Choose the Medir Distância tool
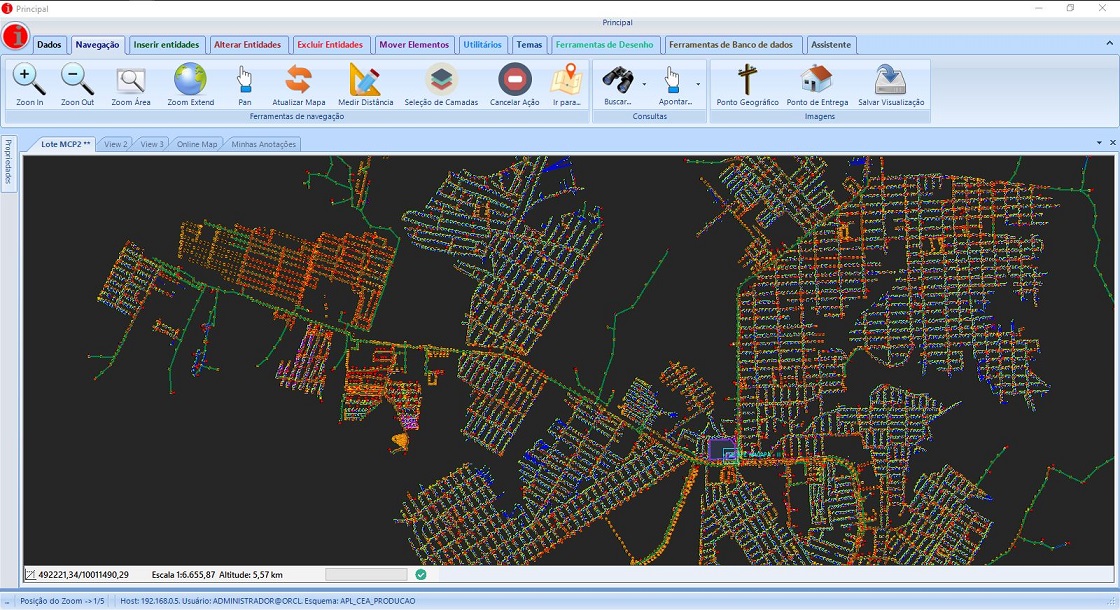 (365, 80)
